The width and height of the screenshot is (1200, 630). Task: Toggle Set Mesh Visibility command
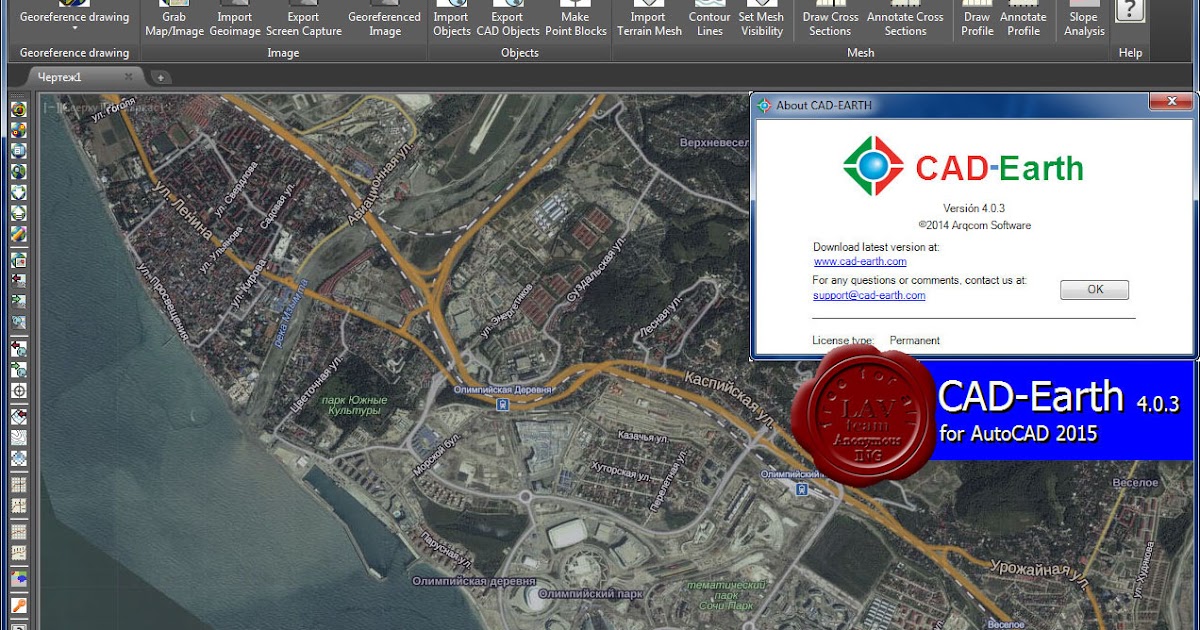(761, 20)
